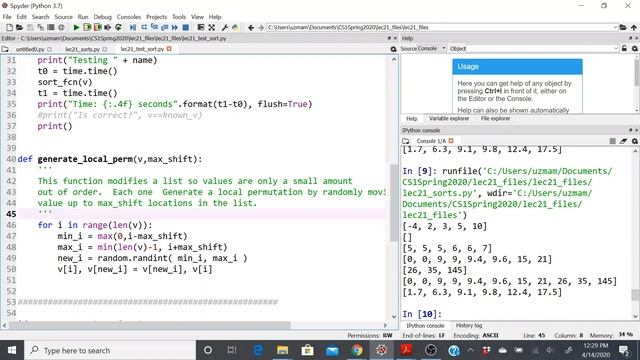The image size is (640, 360).
Task: Save the current file with the toolbar disk icon
Action: [x=30, y=27]
